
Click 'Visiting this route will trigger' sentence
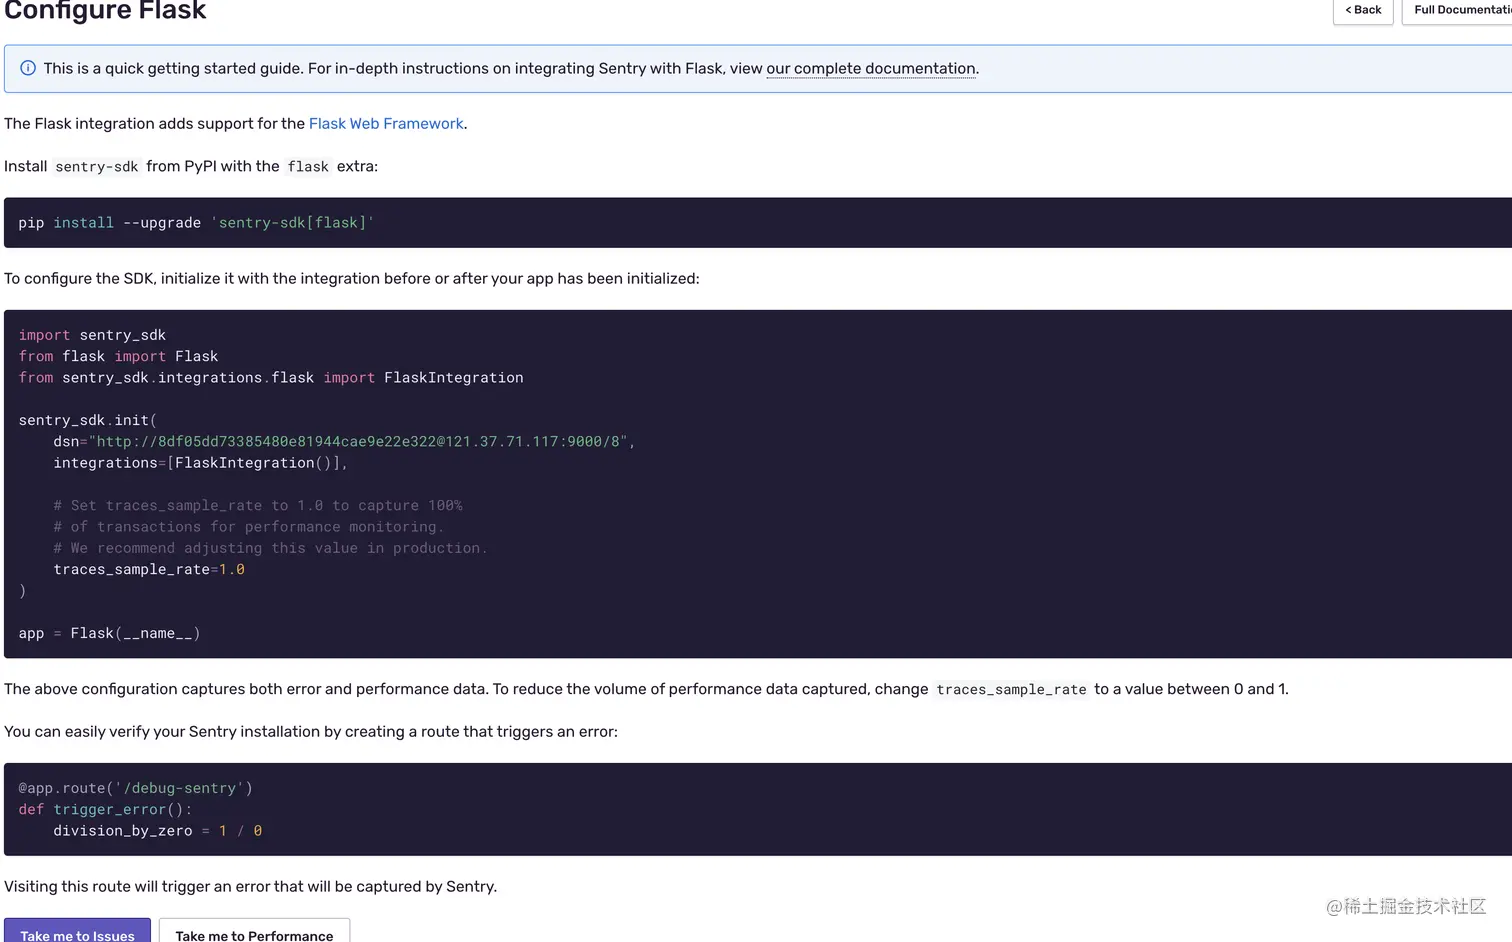click(x=250, y=886)
